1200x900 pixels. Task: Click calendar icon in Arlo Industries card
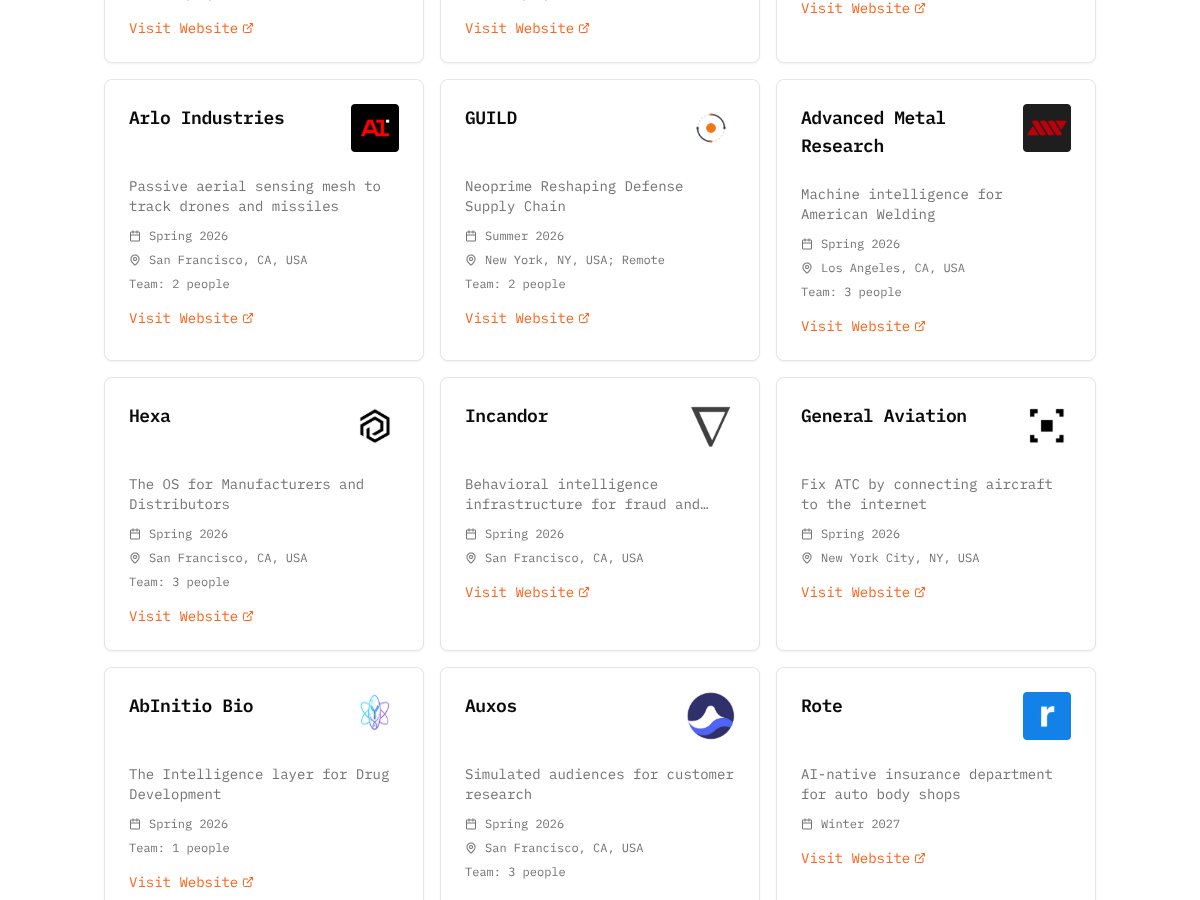point(135,236)
